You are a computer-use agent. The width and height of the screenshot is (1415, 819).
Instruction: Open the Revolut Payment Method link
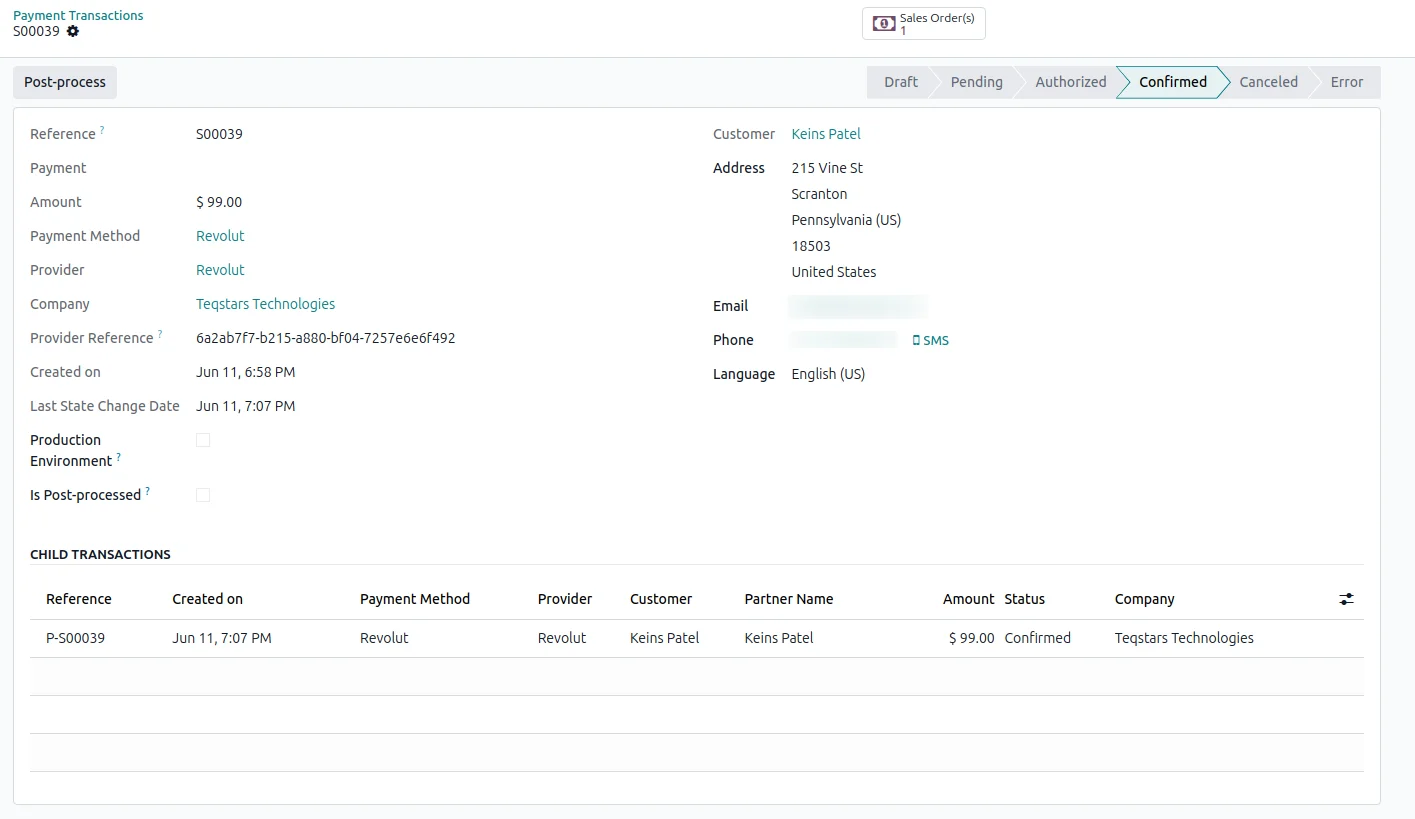(x=220, y=236)
